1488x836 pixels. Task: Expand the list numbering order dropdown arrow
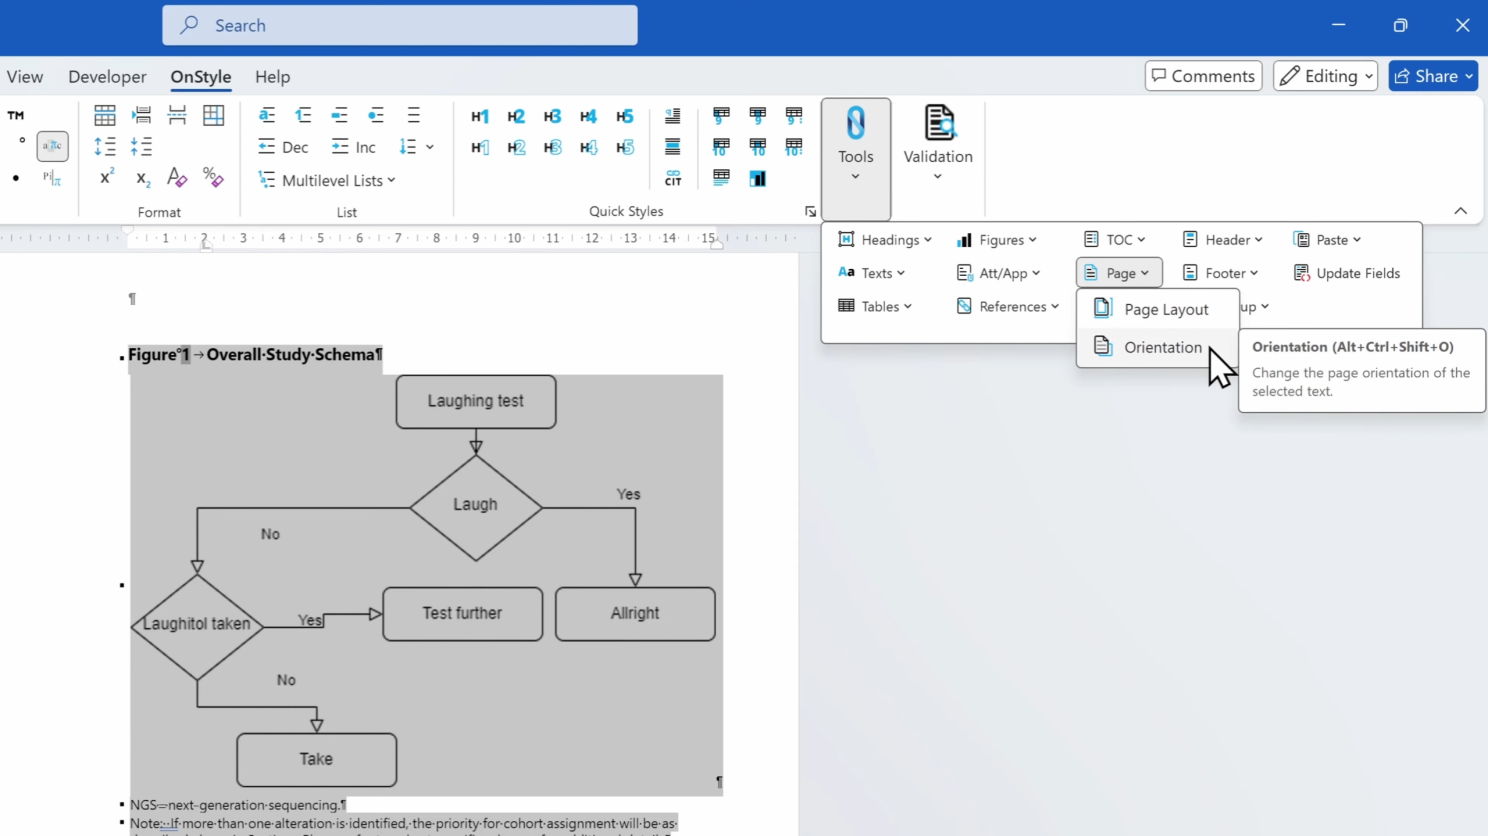point(430,147)
